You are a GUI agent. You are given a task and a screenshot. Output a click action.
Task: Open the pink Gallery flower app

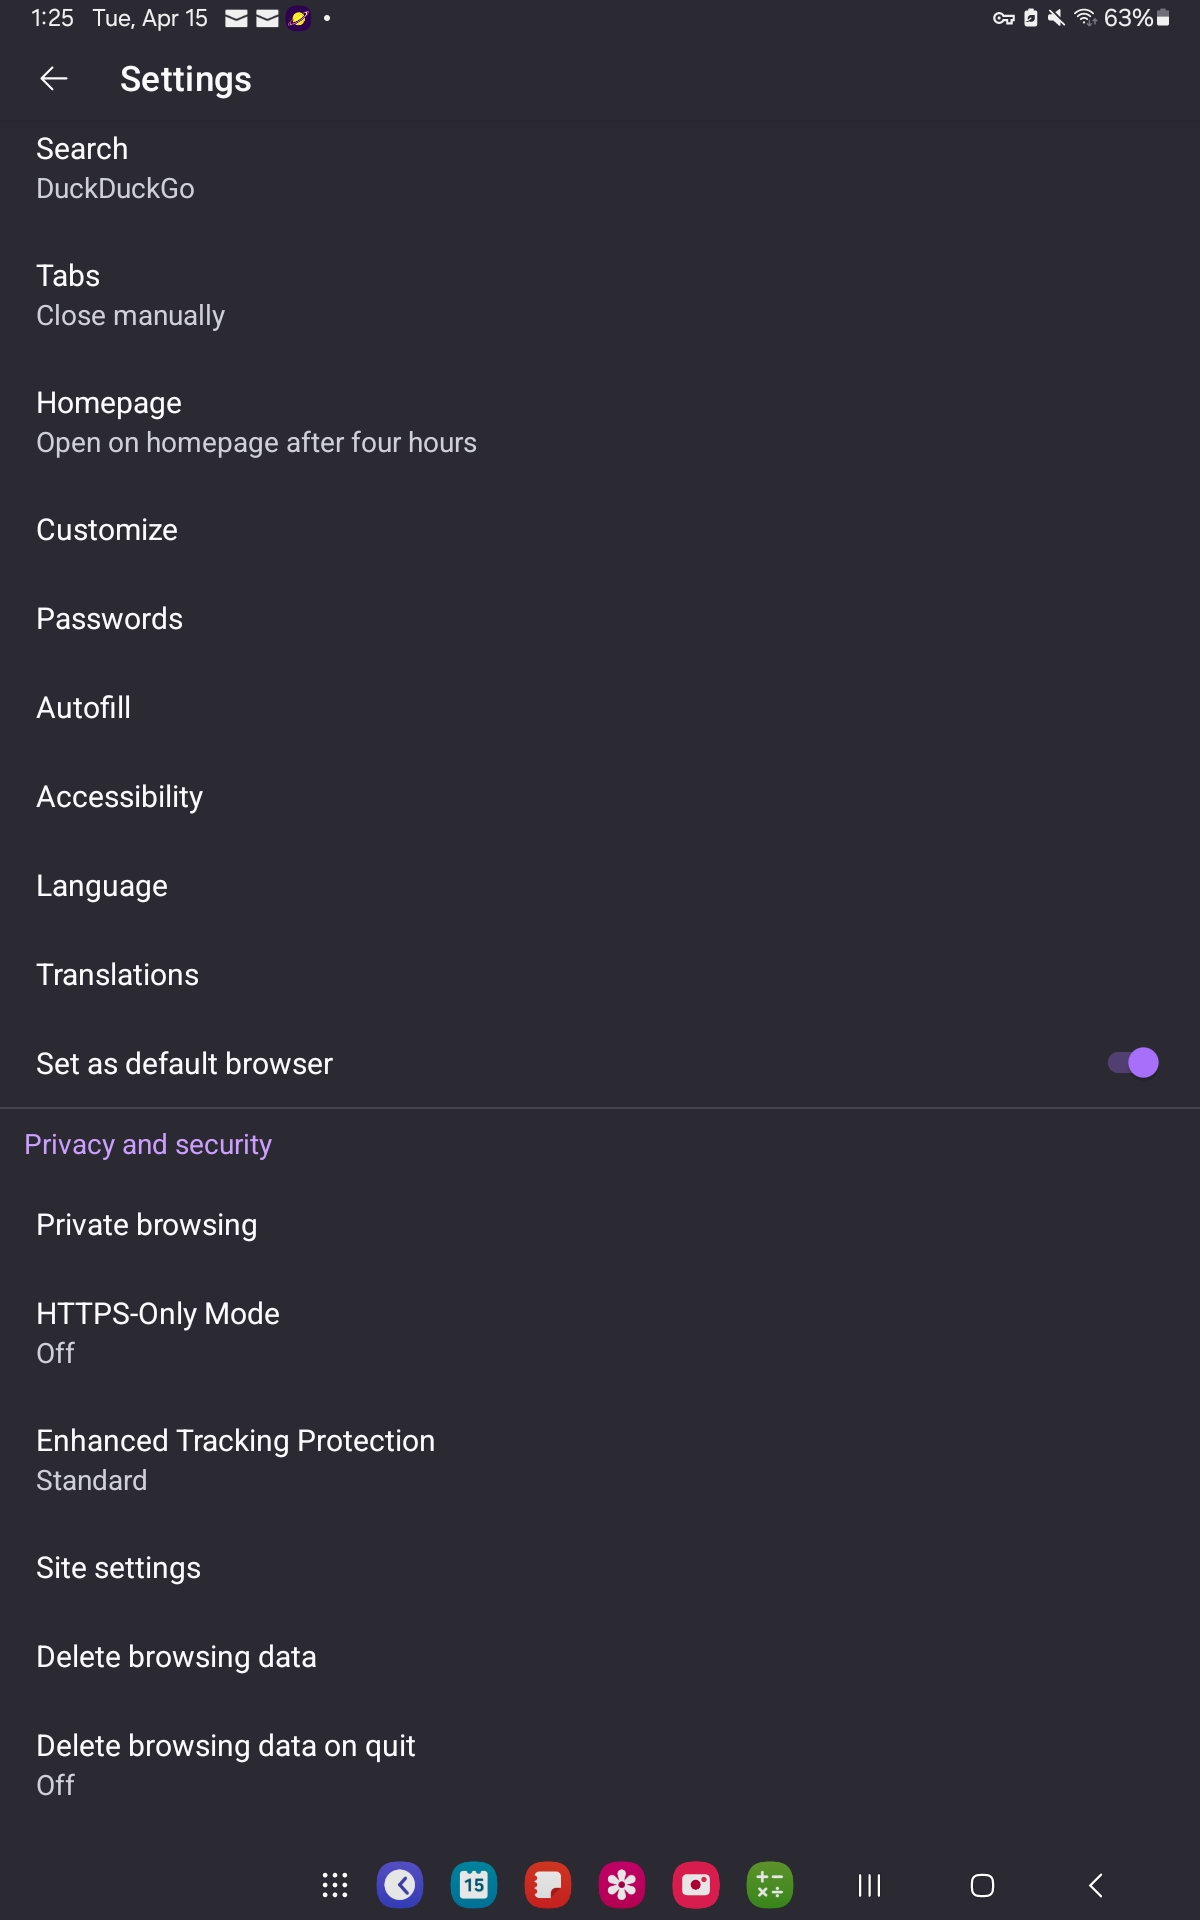pyautogui.click(x=622, y=1886)
